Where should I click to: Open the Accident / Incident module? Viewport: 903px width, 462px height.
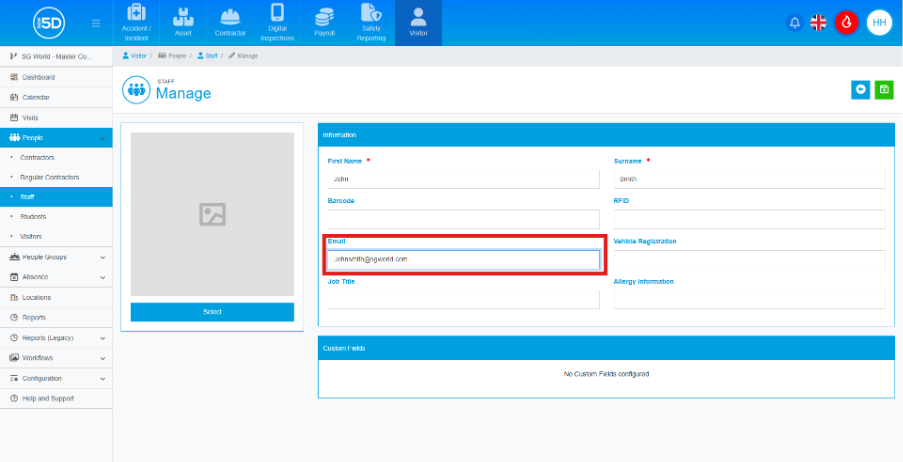[136, 23]
